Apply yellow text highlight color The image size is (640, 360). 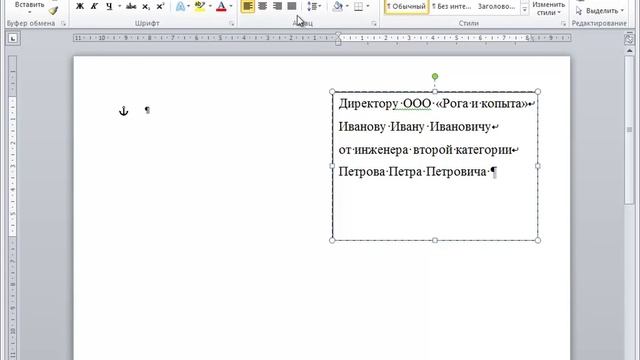point(200,6)
